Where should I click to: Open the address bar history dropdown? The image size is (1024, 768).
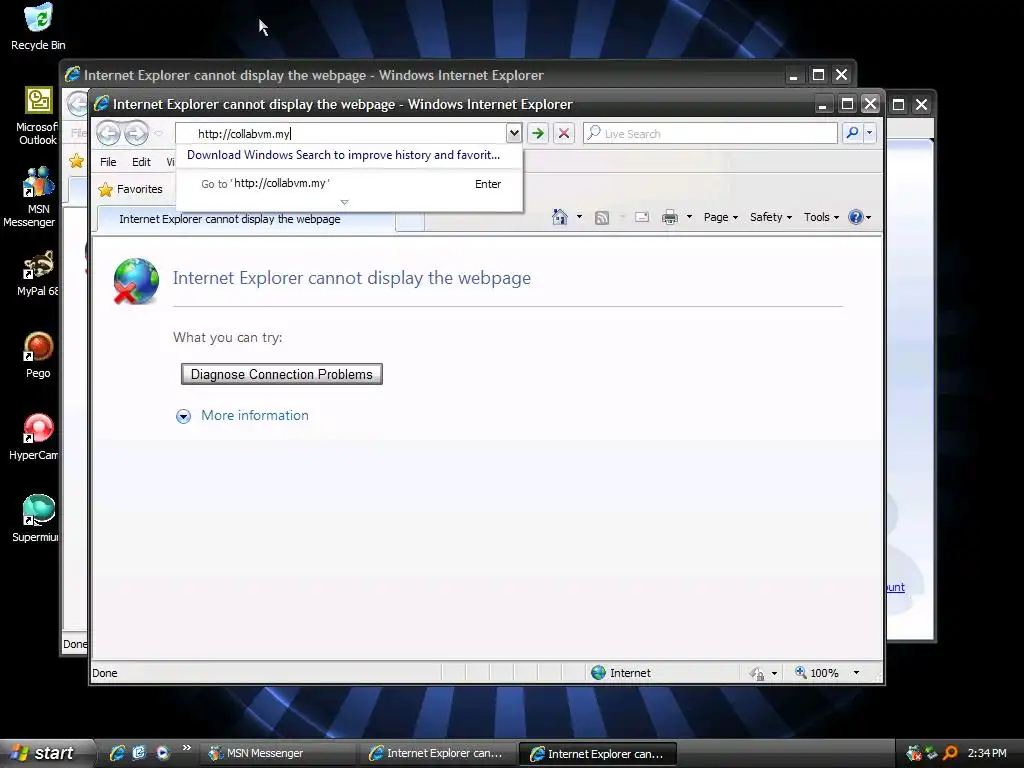click(514, 133)
